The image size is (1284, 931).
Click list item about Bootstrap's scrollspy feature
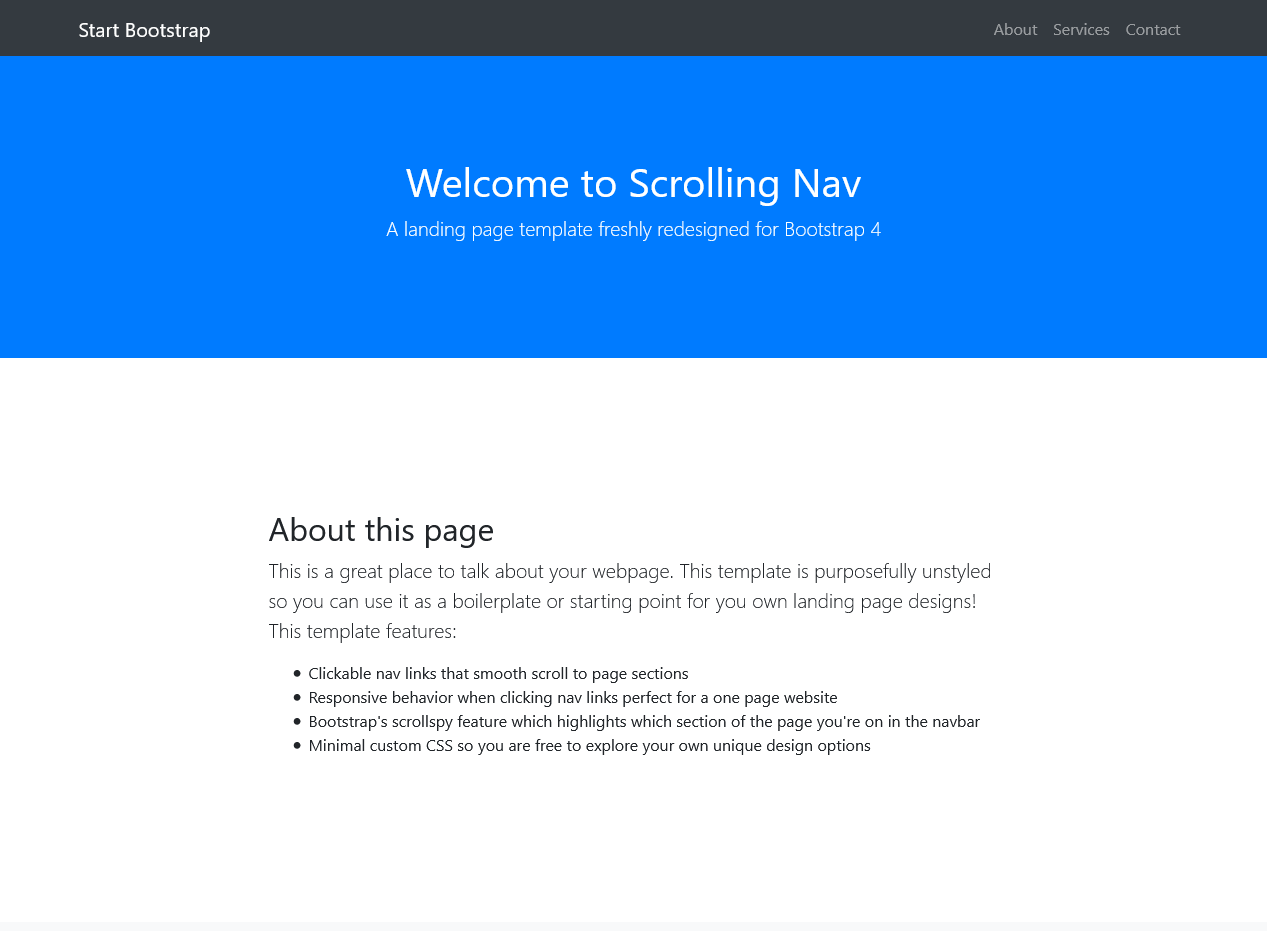click(643, 722)
